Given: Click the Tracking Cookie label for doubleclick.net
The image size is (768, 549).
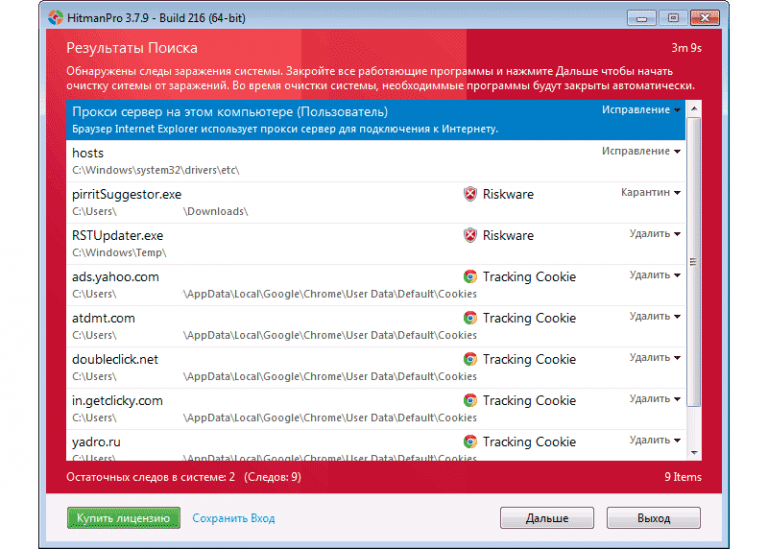Looking at the screenshot, I should click(529, 359).
